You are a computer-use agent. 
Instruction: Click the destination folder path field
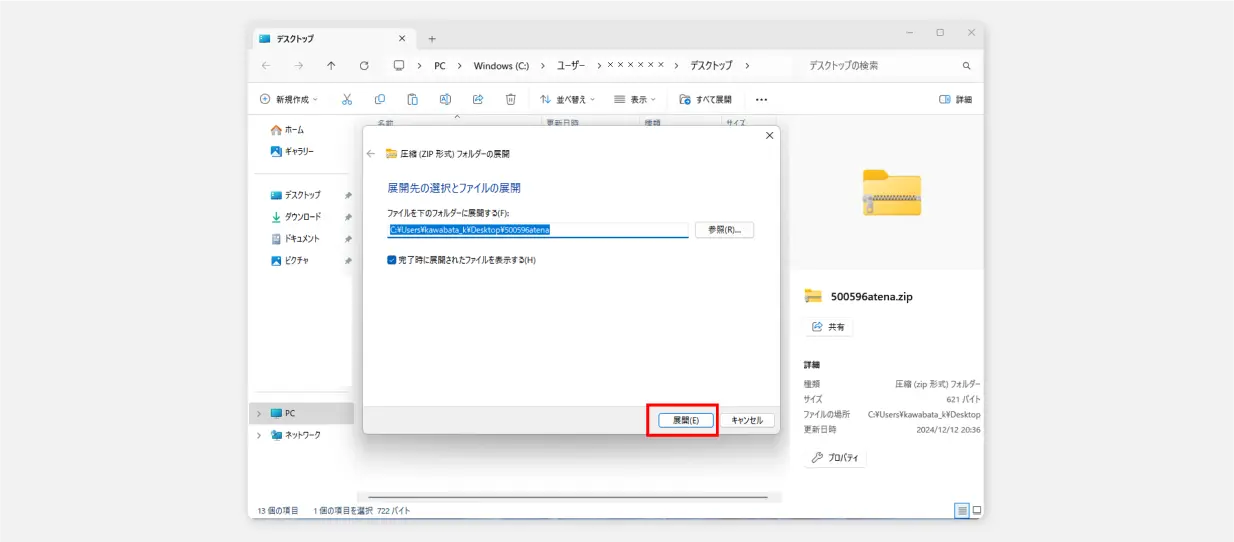click(x=538, y=230)
